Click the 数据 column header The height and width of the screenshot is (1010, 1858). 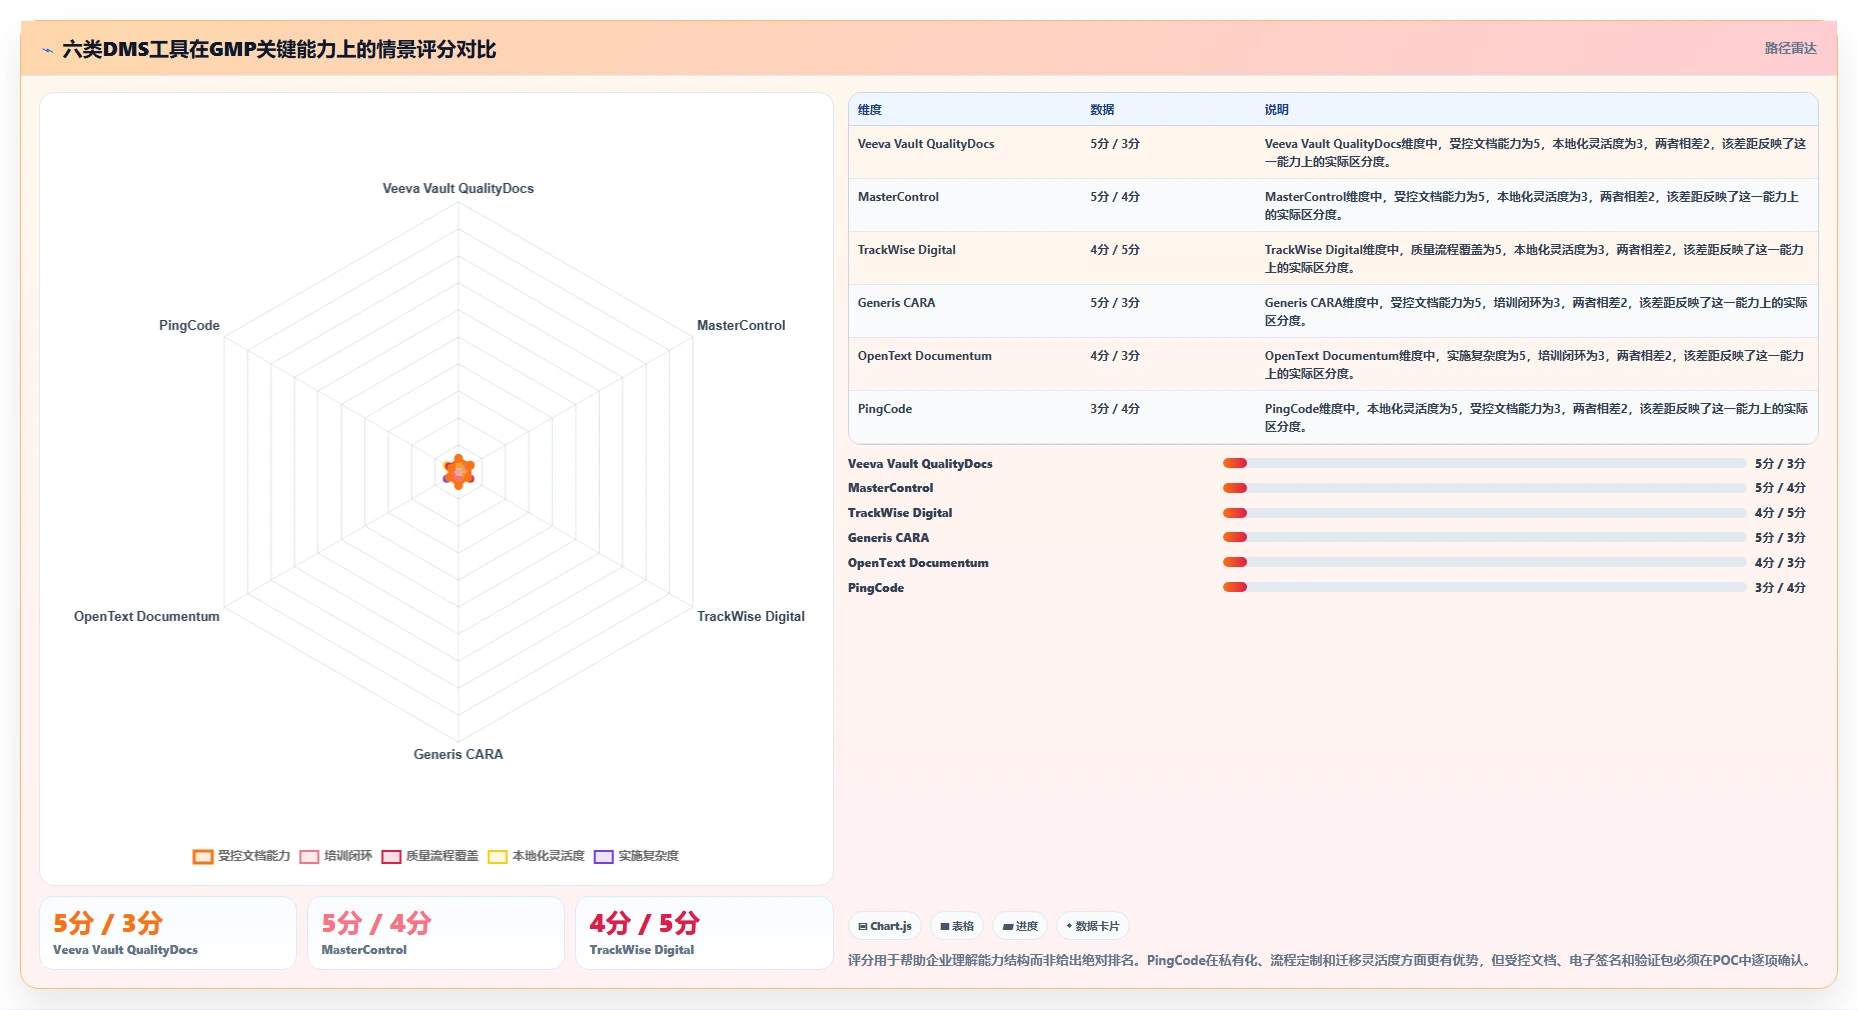(1102, 110)
